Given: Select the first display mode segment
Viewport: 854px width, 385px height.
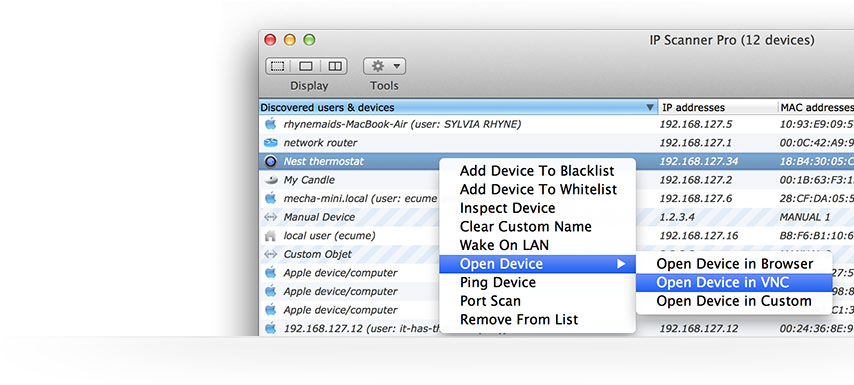Looking at the screenshot, I should pos(278,66).
